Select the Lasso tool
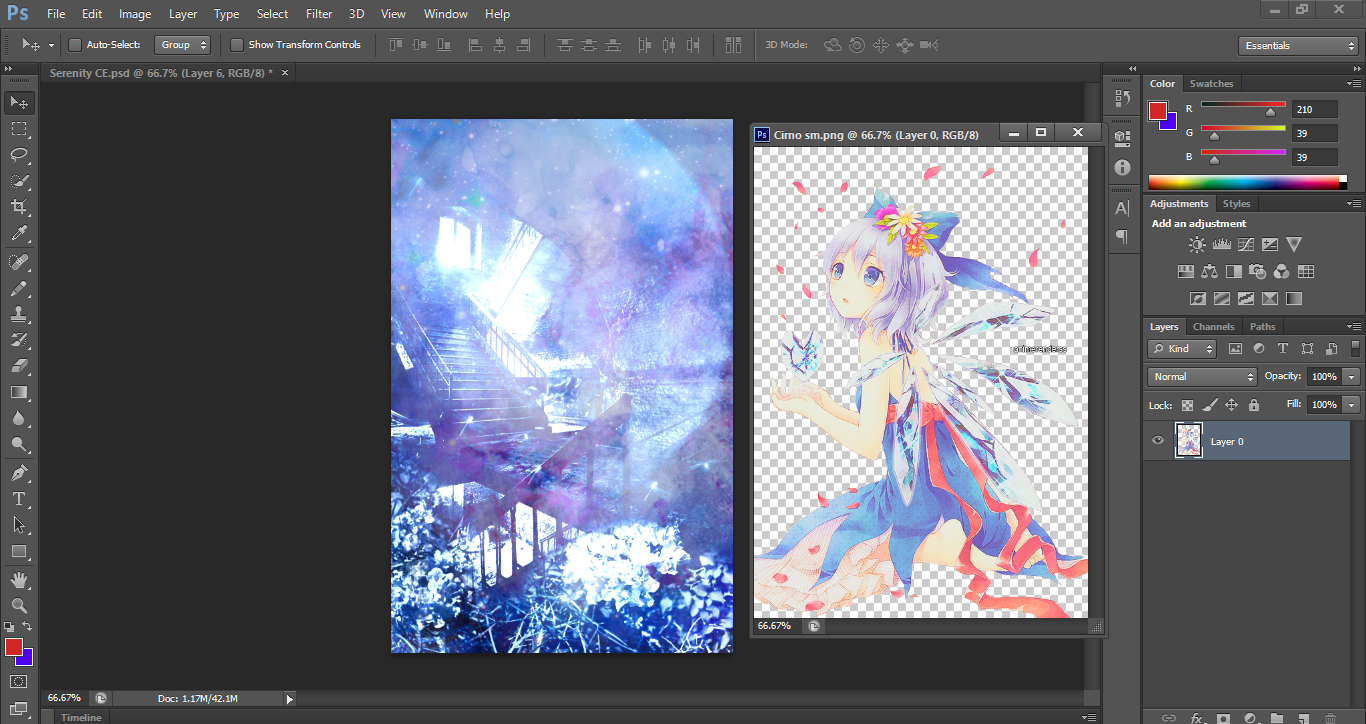The width and height of the screenshot is (1366, 724). tap(19, 155)
